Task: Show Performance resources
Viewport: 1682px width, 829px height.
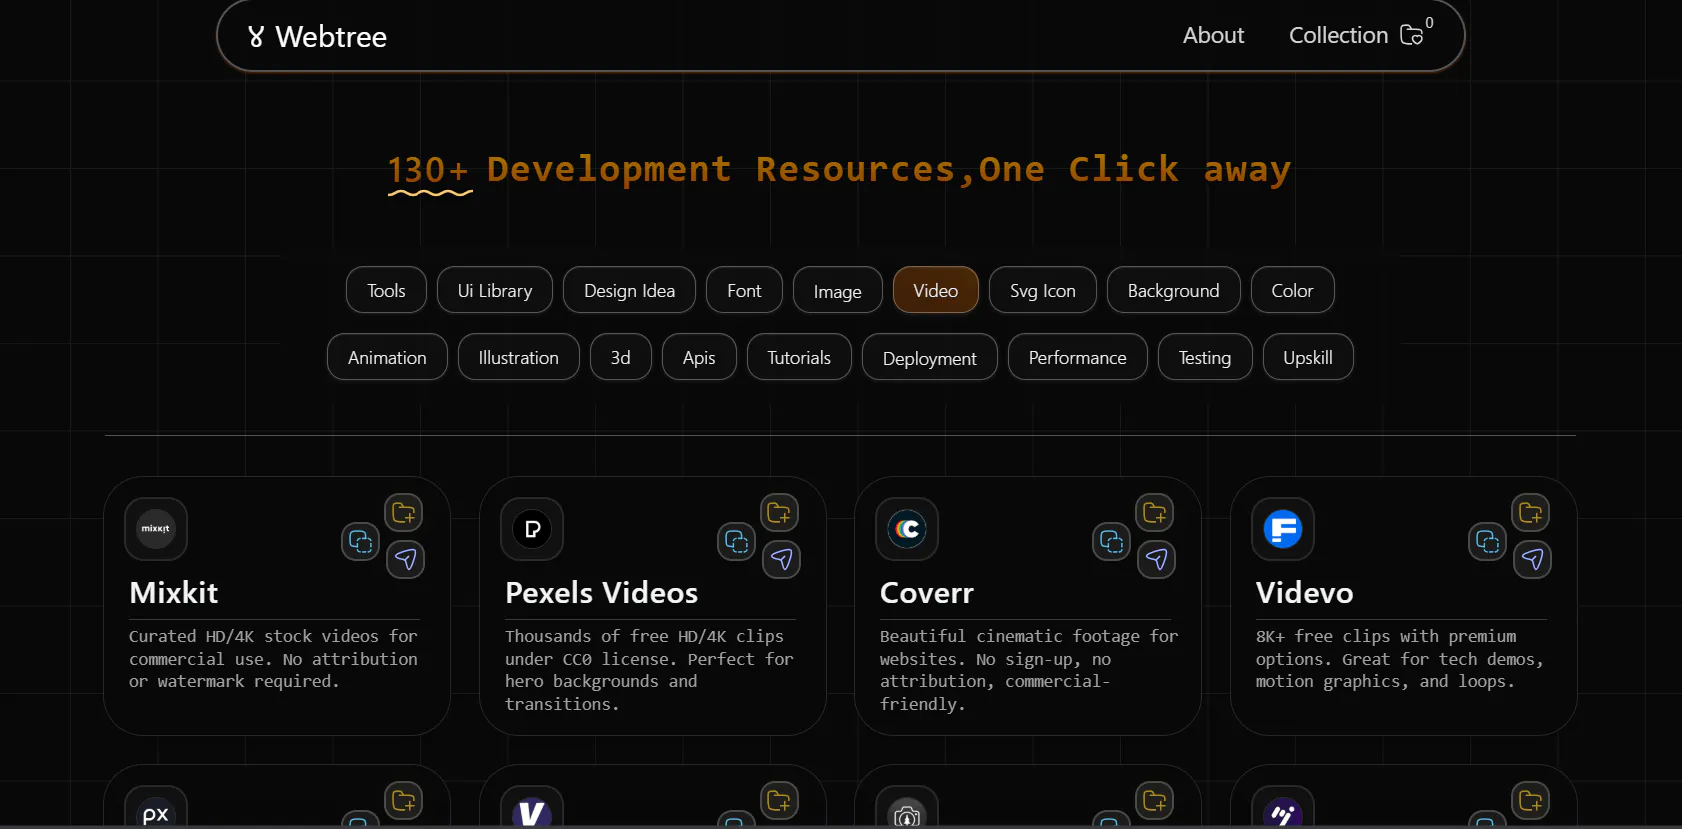Action: pos(1078,357)
